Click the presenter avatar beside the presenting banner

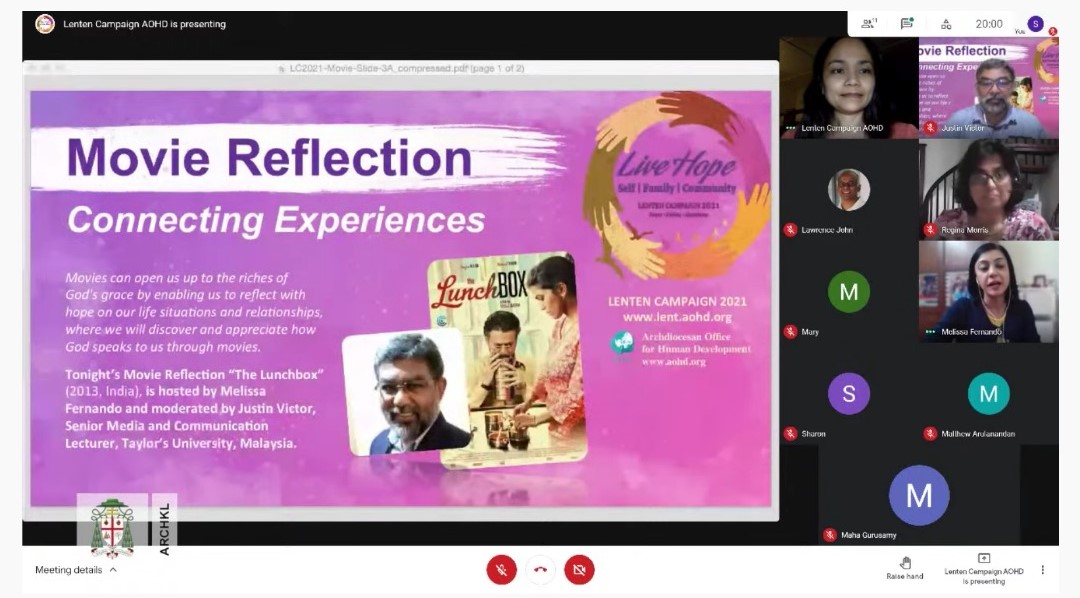pyautogui.click(x=45, y=24)
